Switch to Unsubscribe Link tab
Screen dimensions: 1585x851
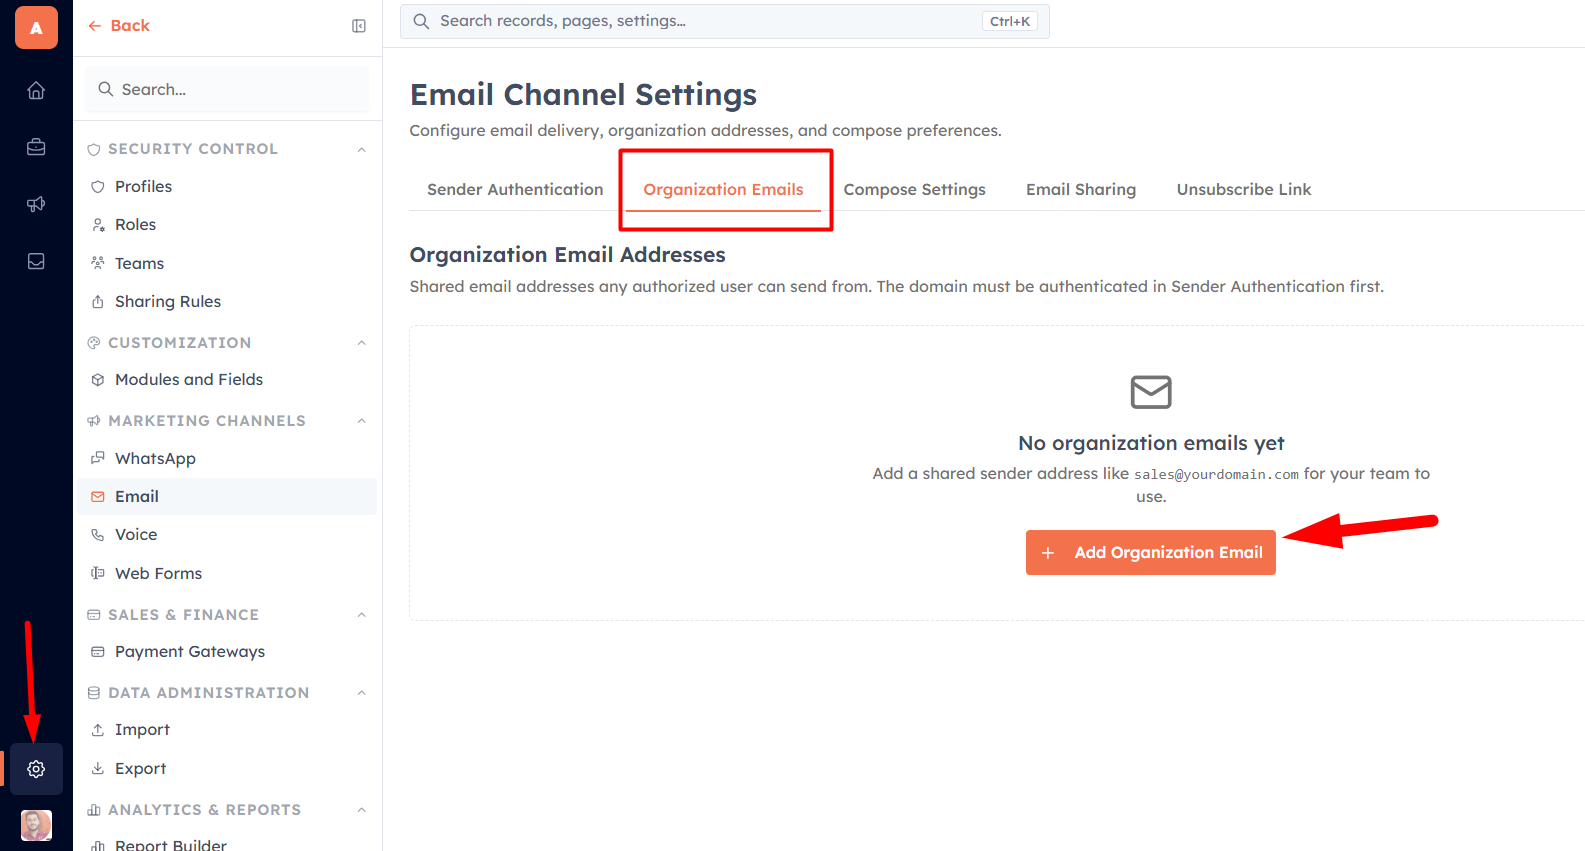(1244, 190)
